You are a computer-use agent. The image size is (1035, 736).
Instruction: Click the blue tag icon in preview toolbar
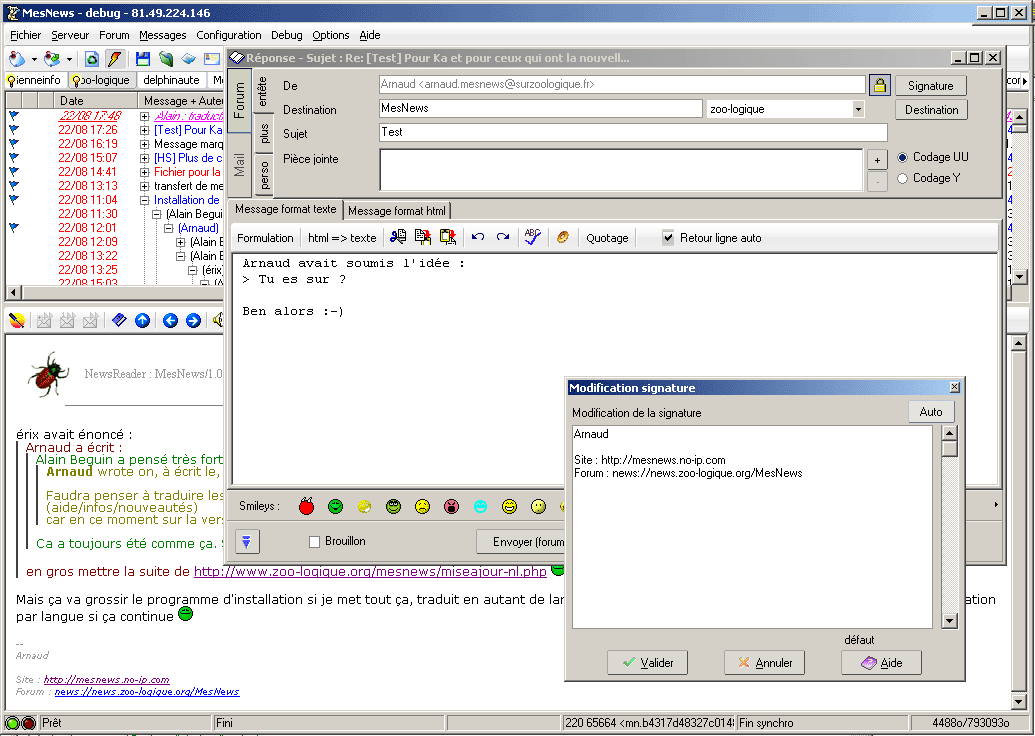tap(119, 320)
